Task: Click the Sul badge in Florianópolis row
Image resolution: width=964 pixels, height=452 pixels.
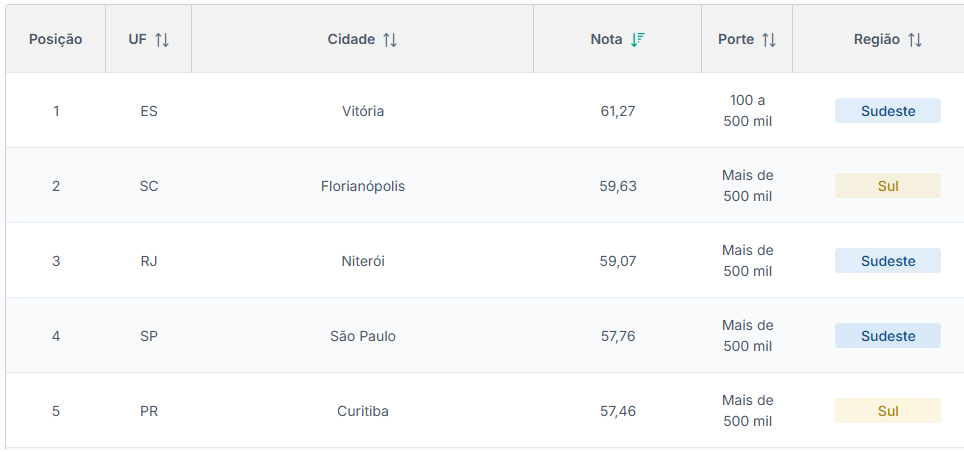Action: point(888,186)
